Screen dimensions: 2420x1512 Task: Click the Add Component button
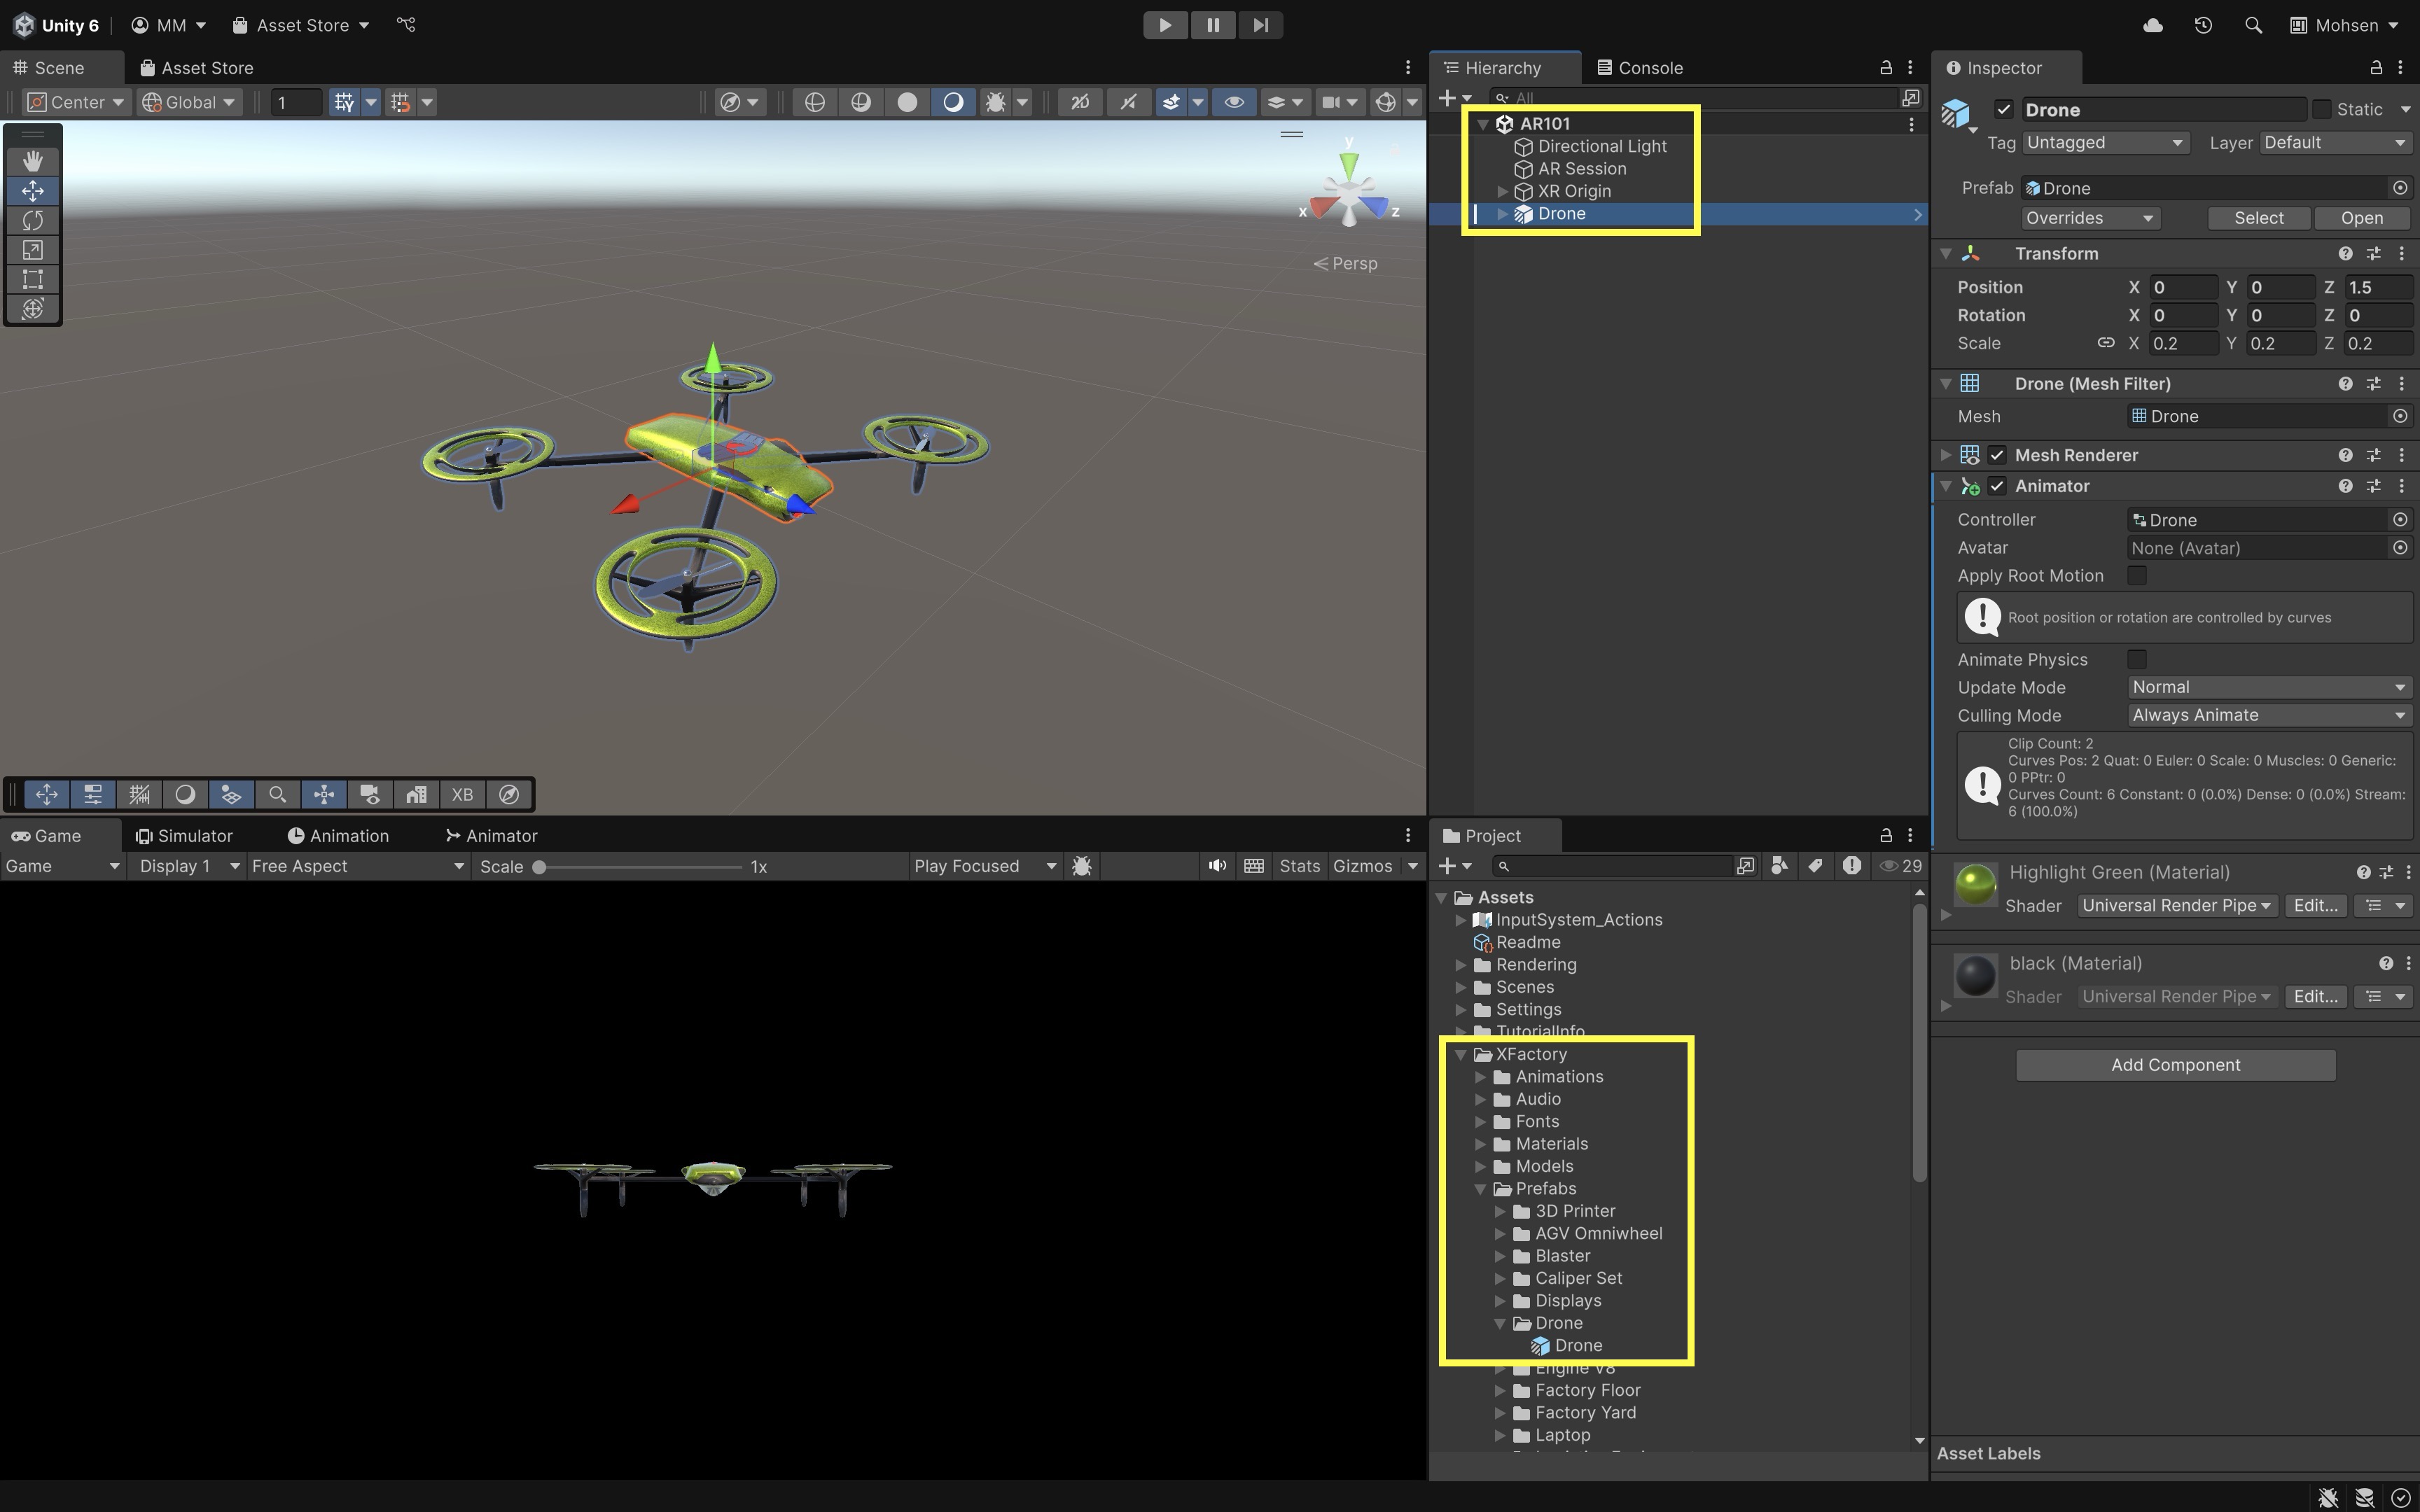(2175, 1065)
